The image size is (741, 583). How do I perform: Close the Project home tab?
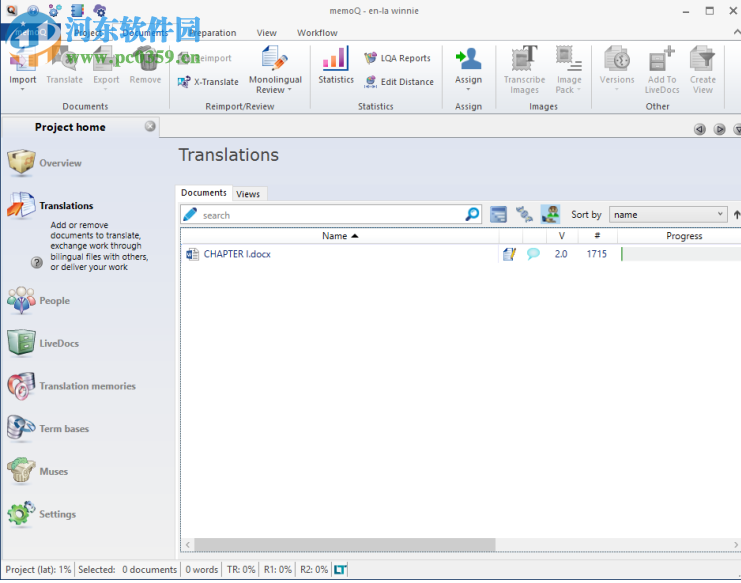150,126
